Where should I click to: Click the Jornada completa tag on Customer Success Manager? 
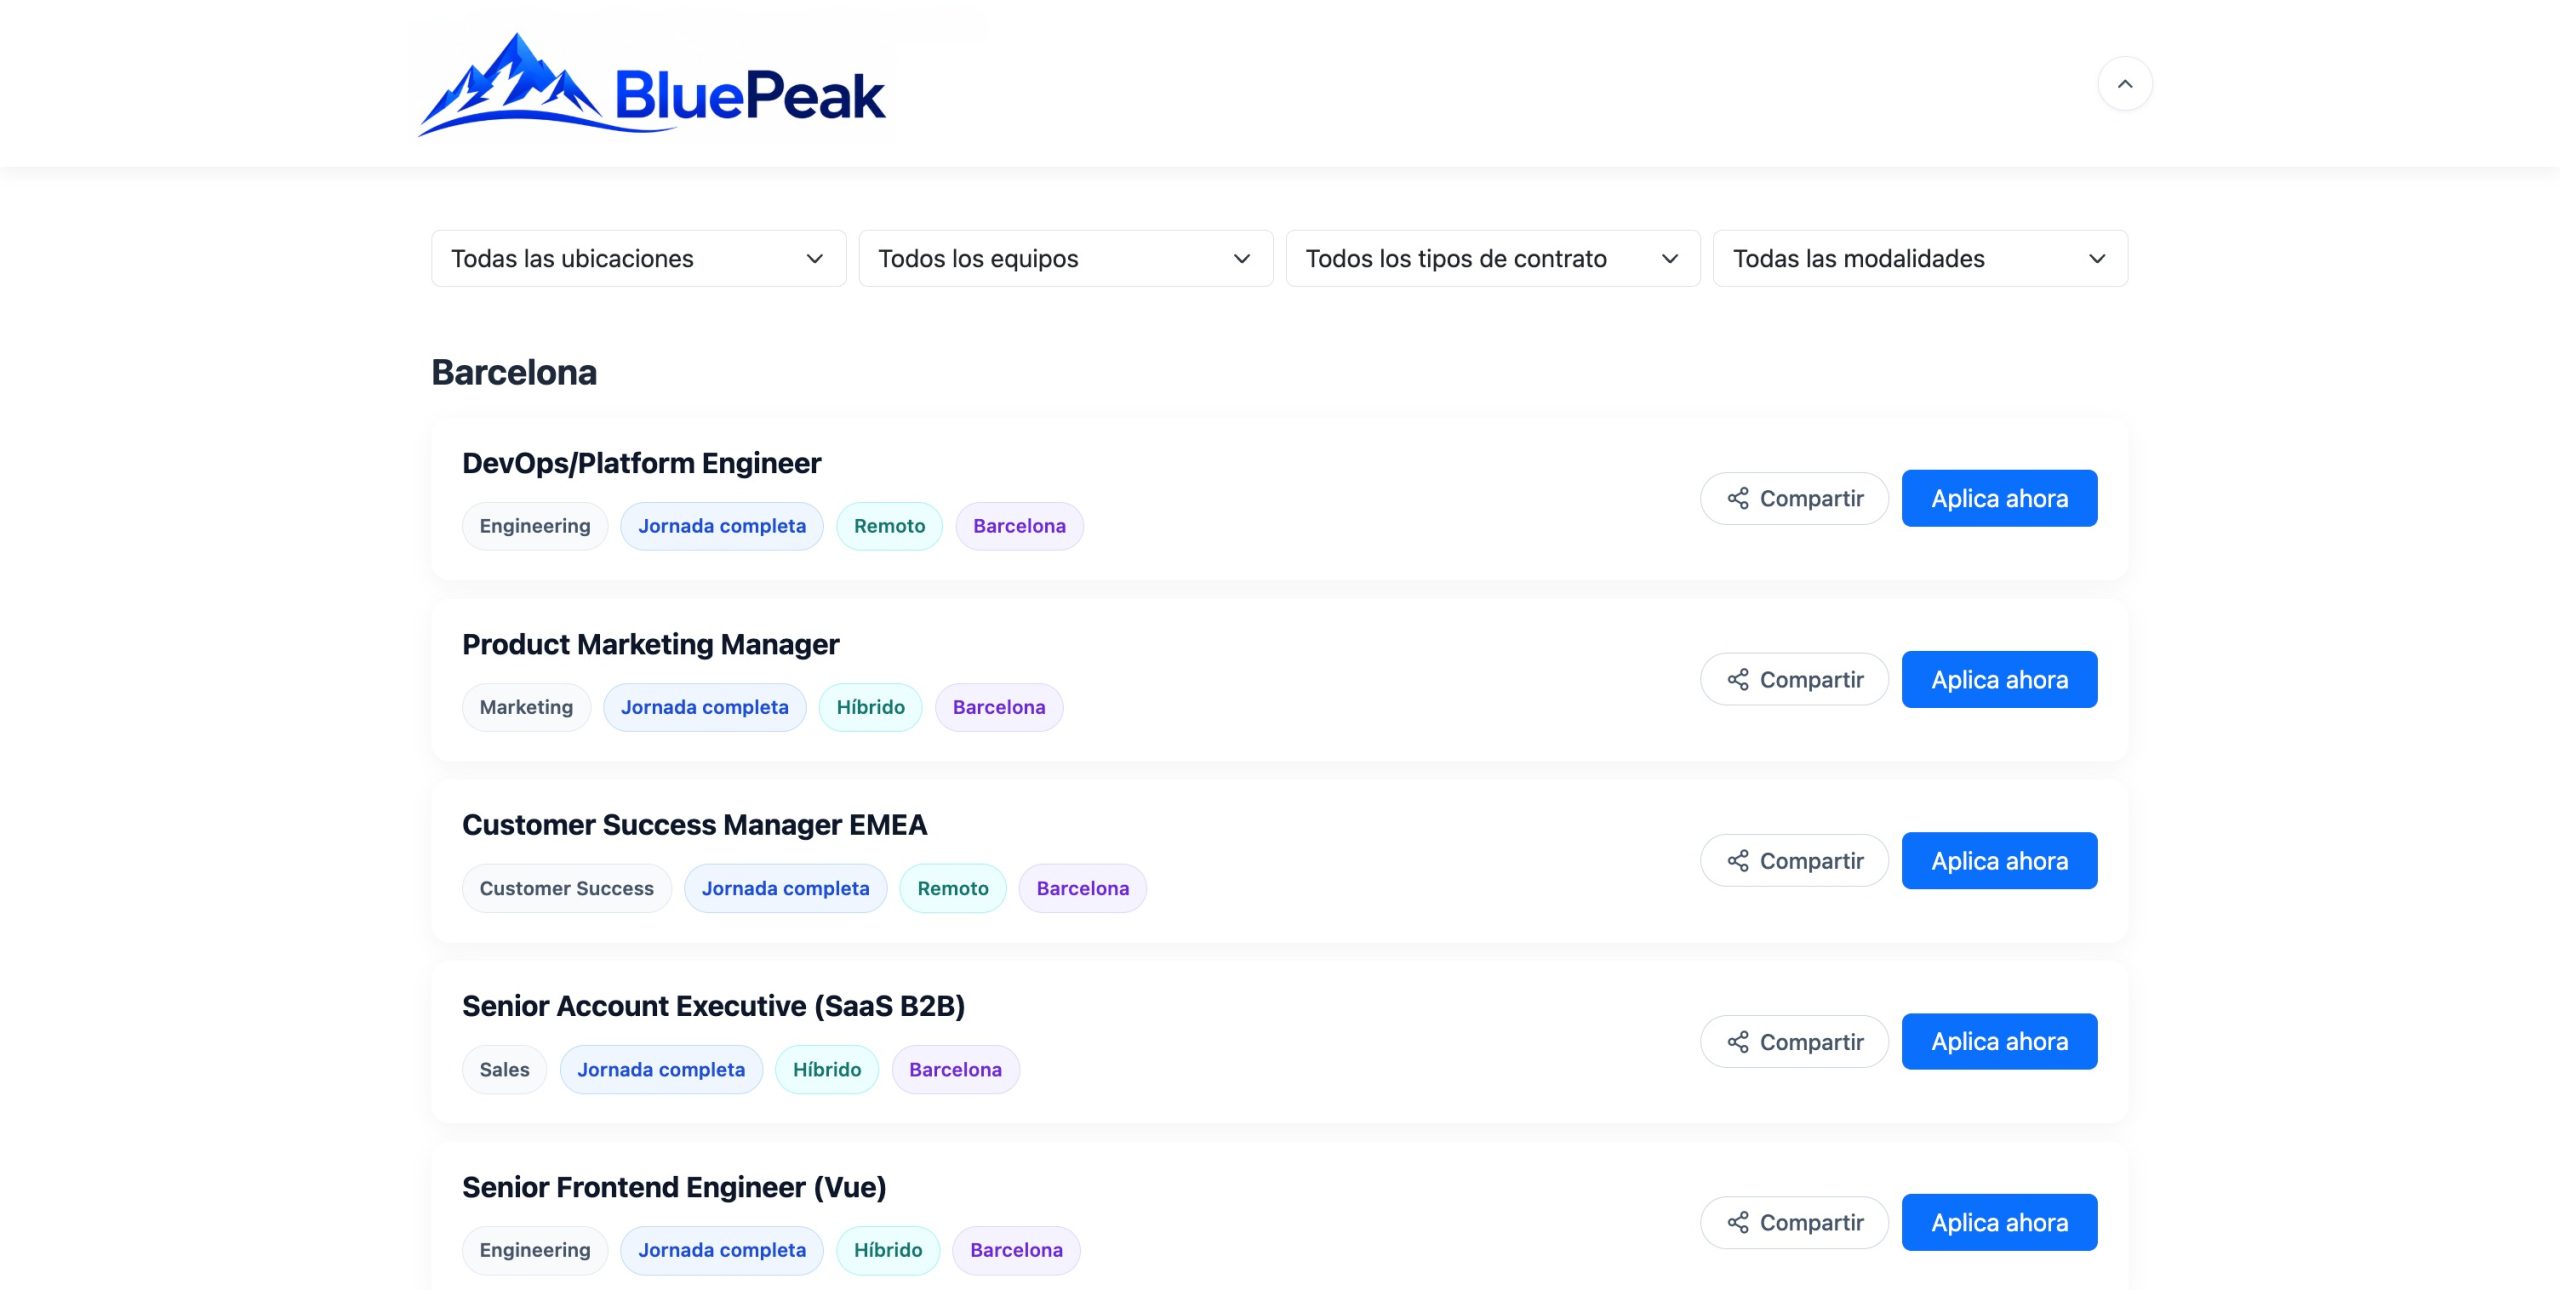[785, 888]
